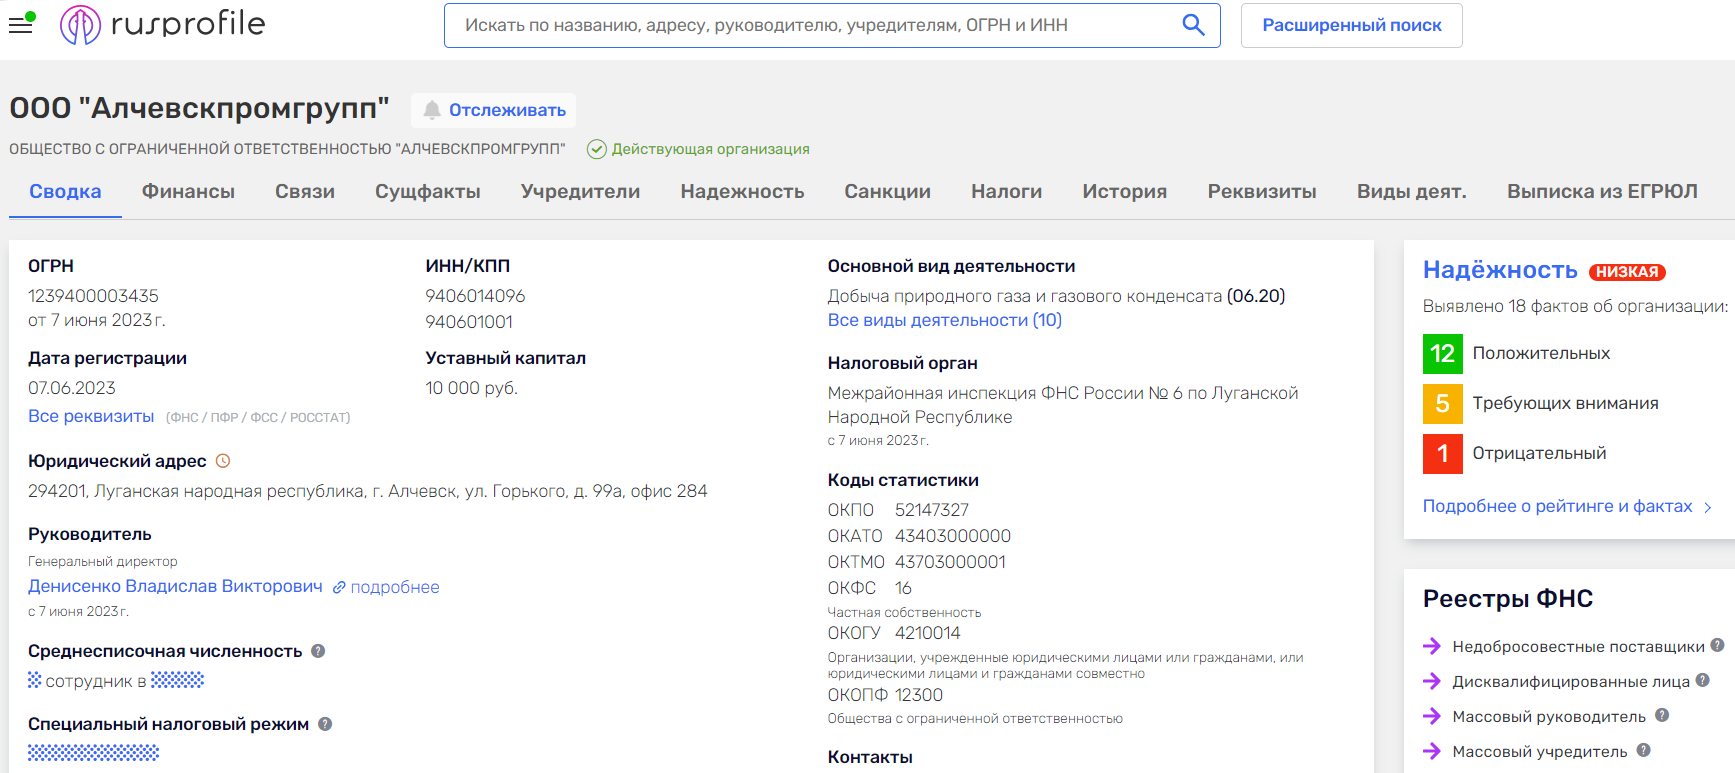Viewport: 1735px width, 773px height.
Task: Click the green checkmark status icon
Action: coord(597,149)
